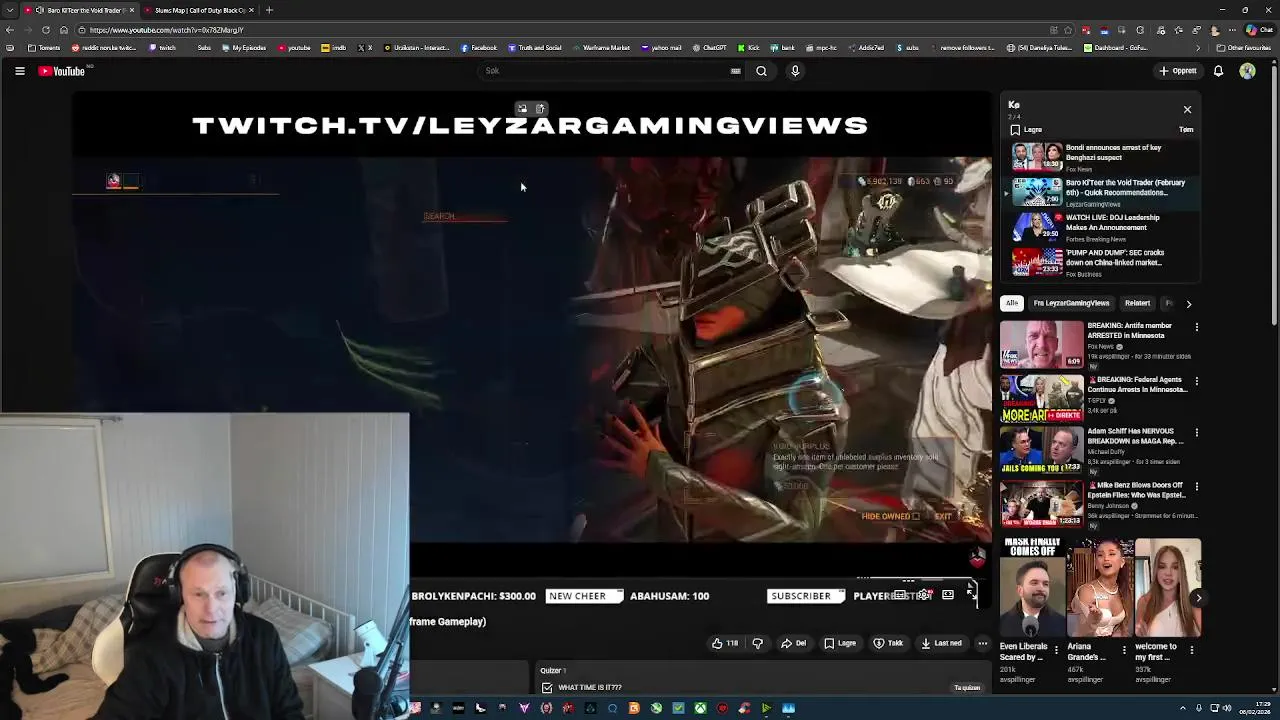Open the ChatGPT bookmark

click(709, 48)
